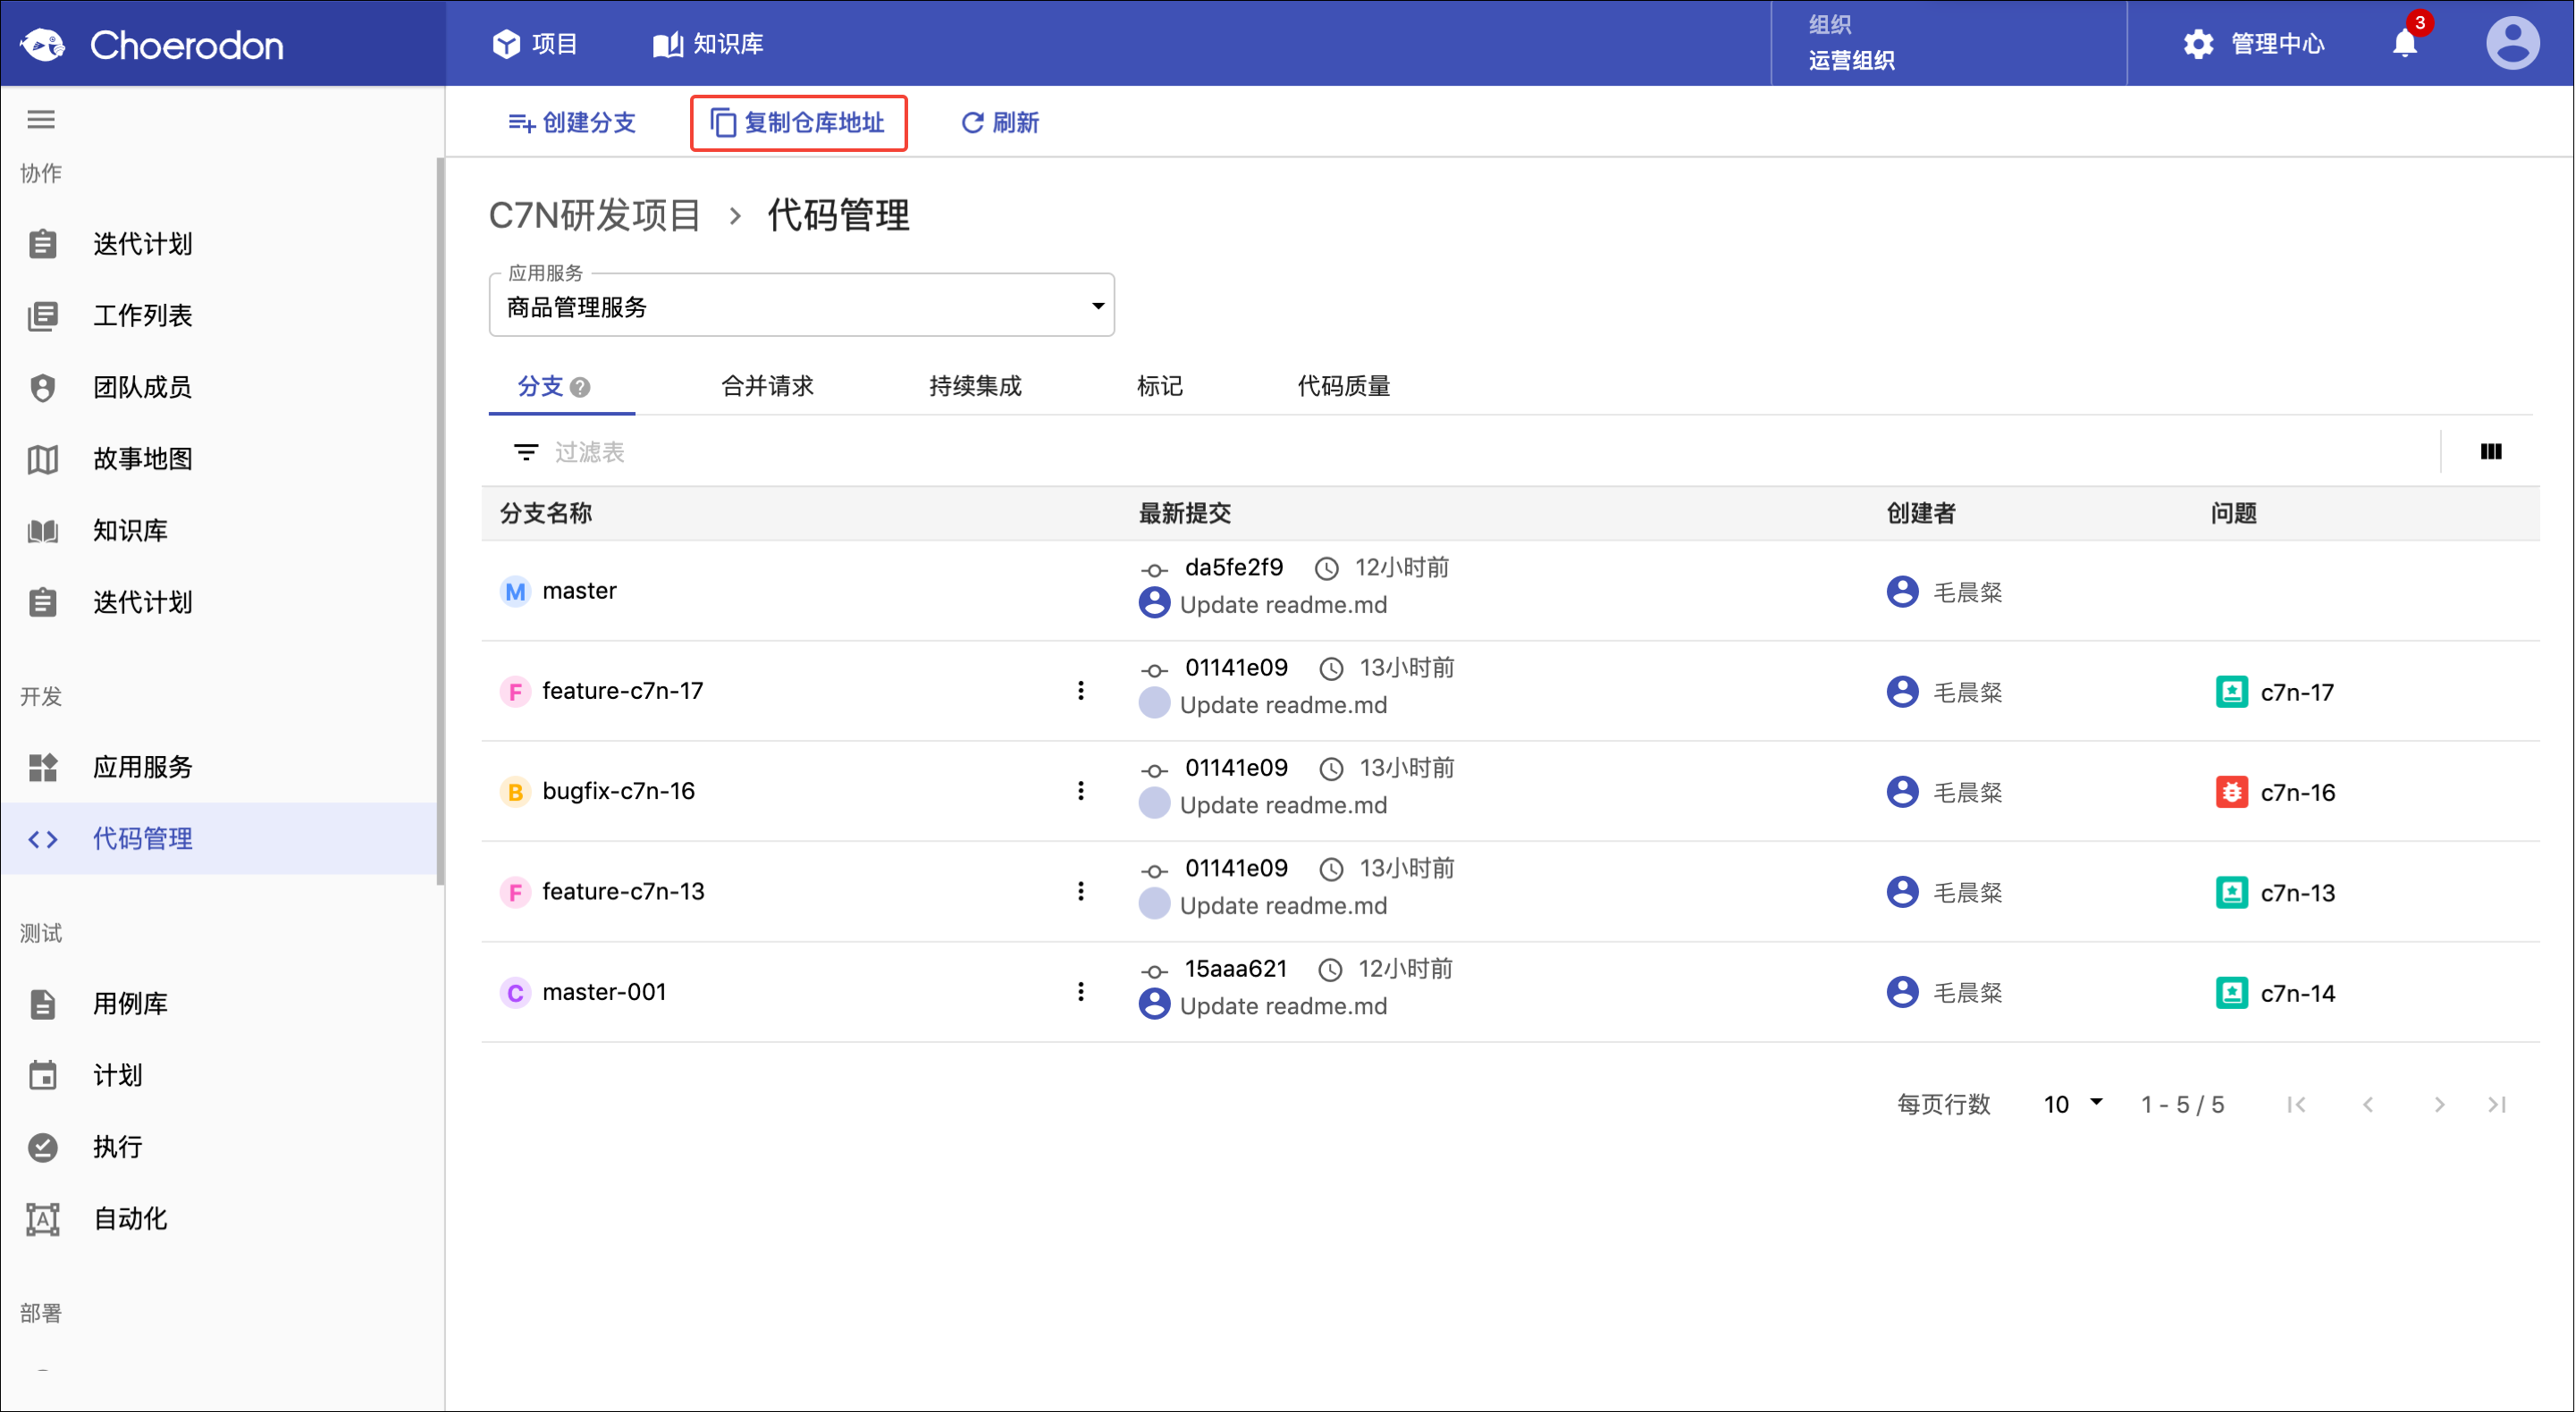The image size is (2576, 1412).
Task: Go to next page of table
Action: pos(2439,1104)
